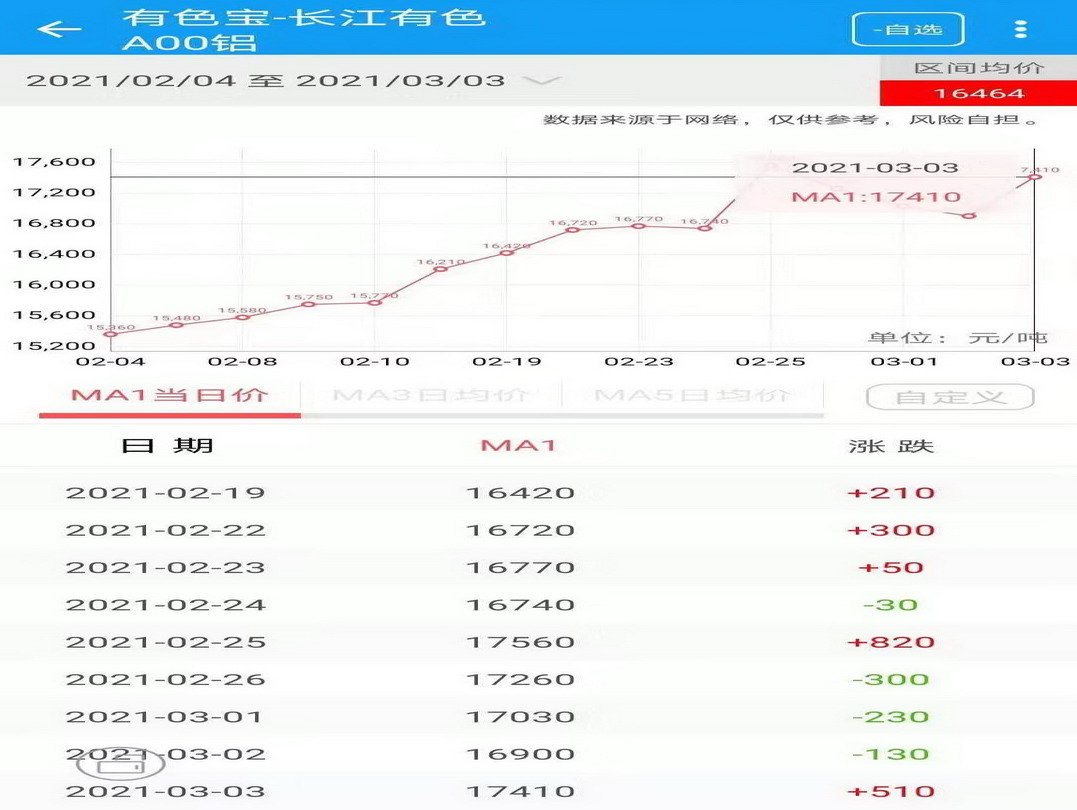Switch to MA5日均价 tab
This screenshot has width=1077, height=810.
[x=692, y=395]
